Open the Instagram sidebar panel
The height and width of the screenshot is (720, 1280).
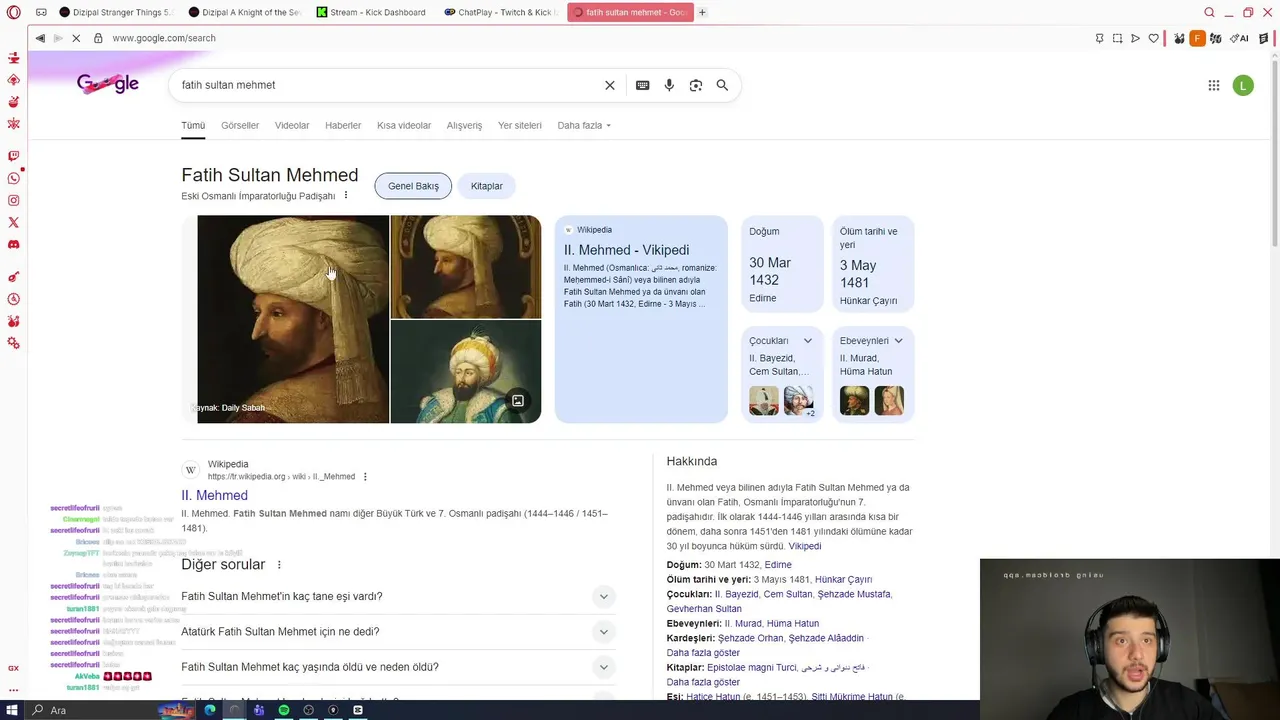pyautogui.click(x=13, y=200)
